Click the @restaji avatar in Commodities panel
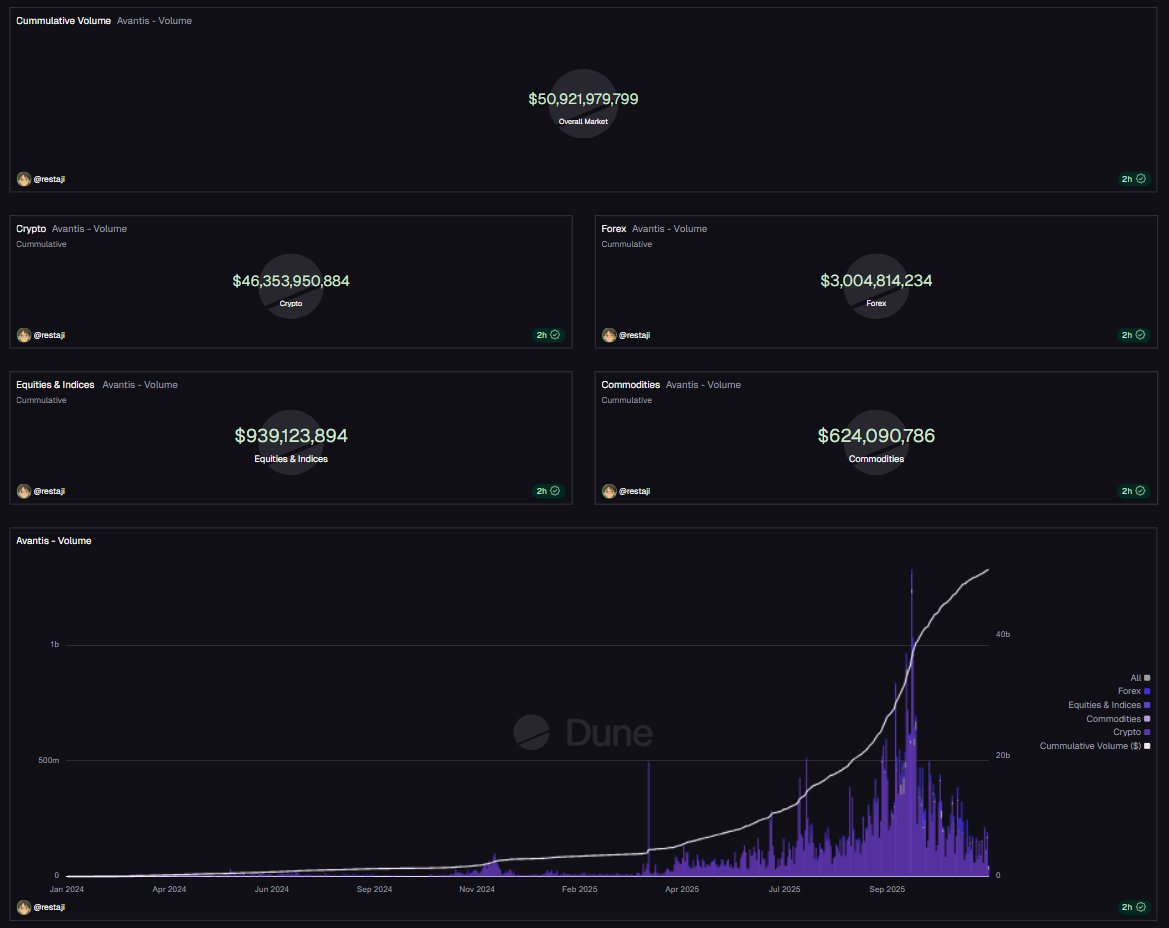Viewport: 1169px width, 928px height. pos(609,490)
